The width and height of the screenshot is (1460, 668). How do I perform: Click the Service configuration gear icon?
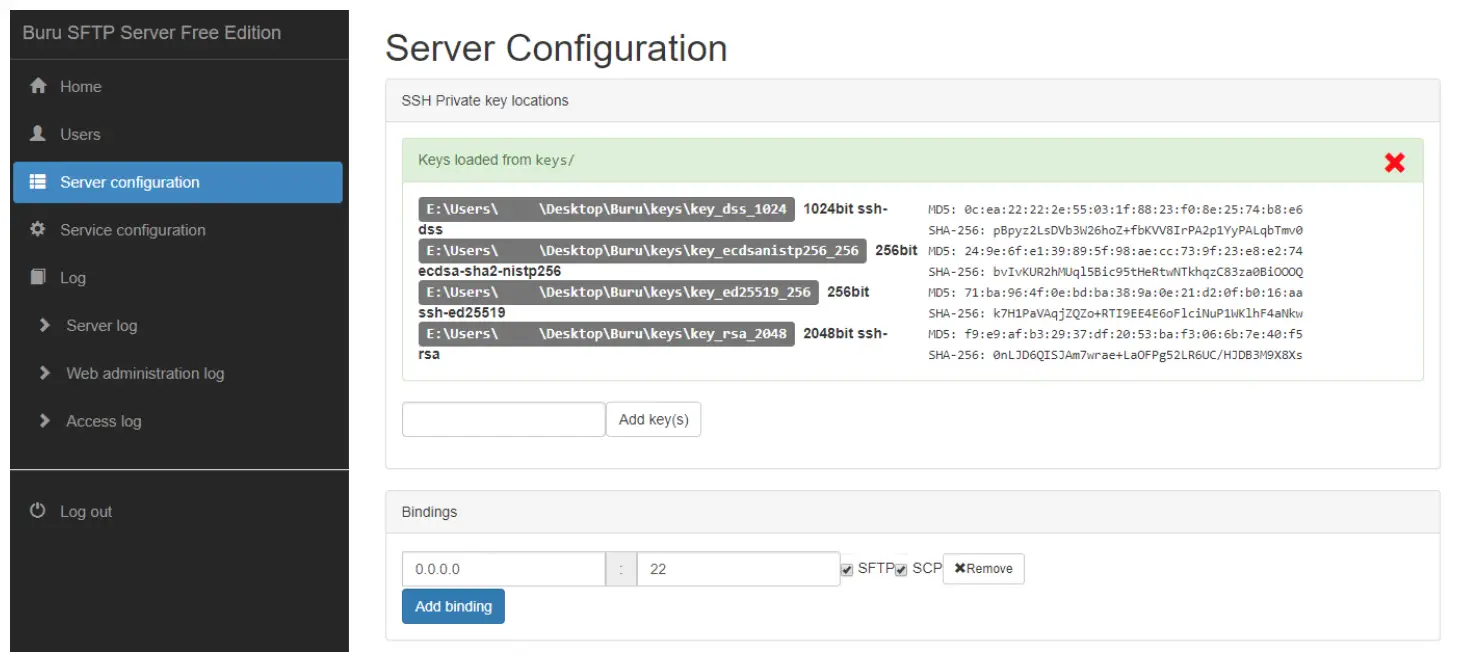[x=38, y=230]
